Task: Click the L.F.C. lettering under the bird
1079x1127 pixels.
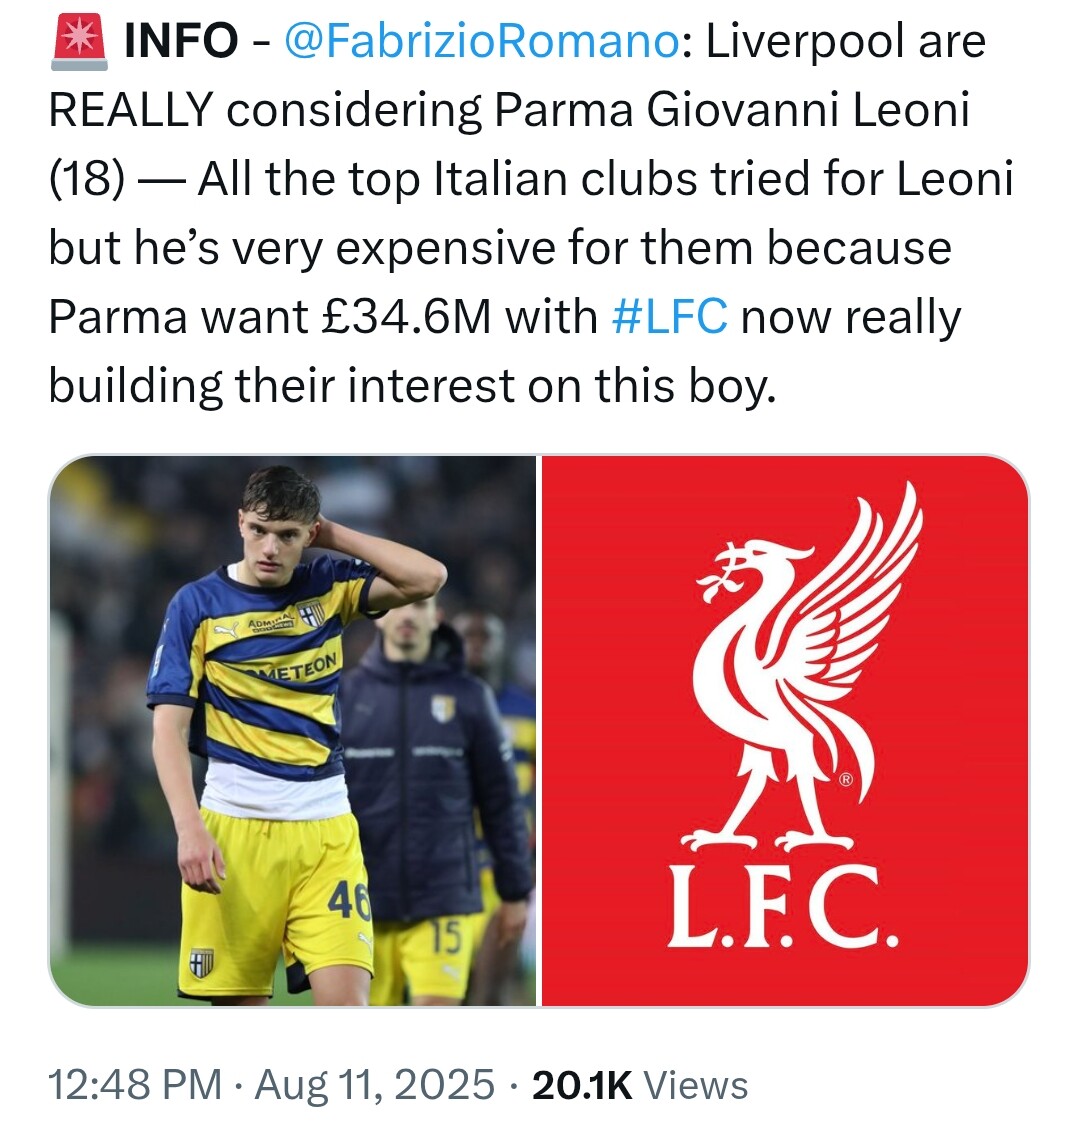Action: pos(784,911)
